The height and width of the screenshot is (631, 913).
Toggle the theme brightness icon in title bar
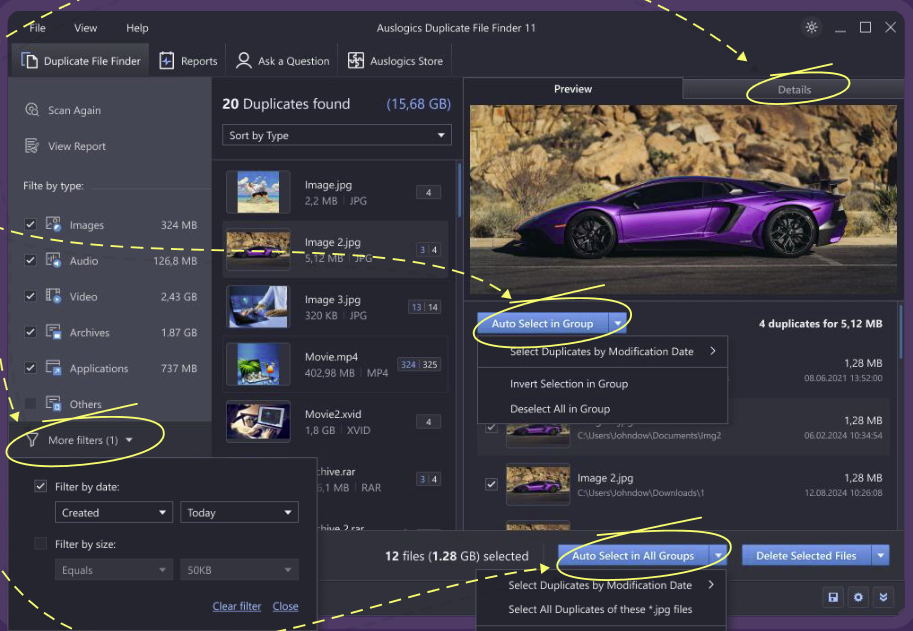[x=811, y=28]
